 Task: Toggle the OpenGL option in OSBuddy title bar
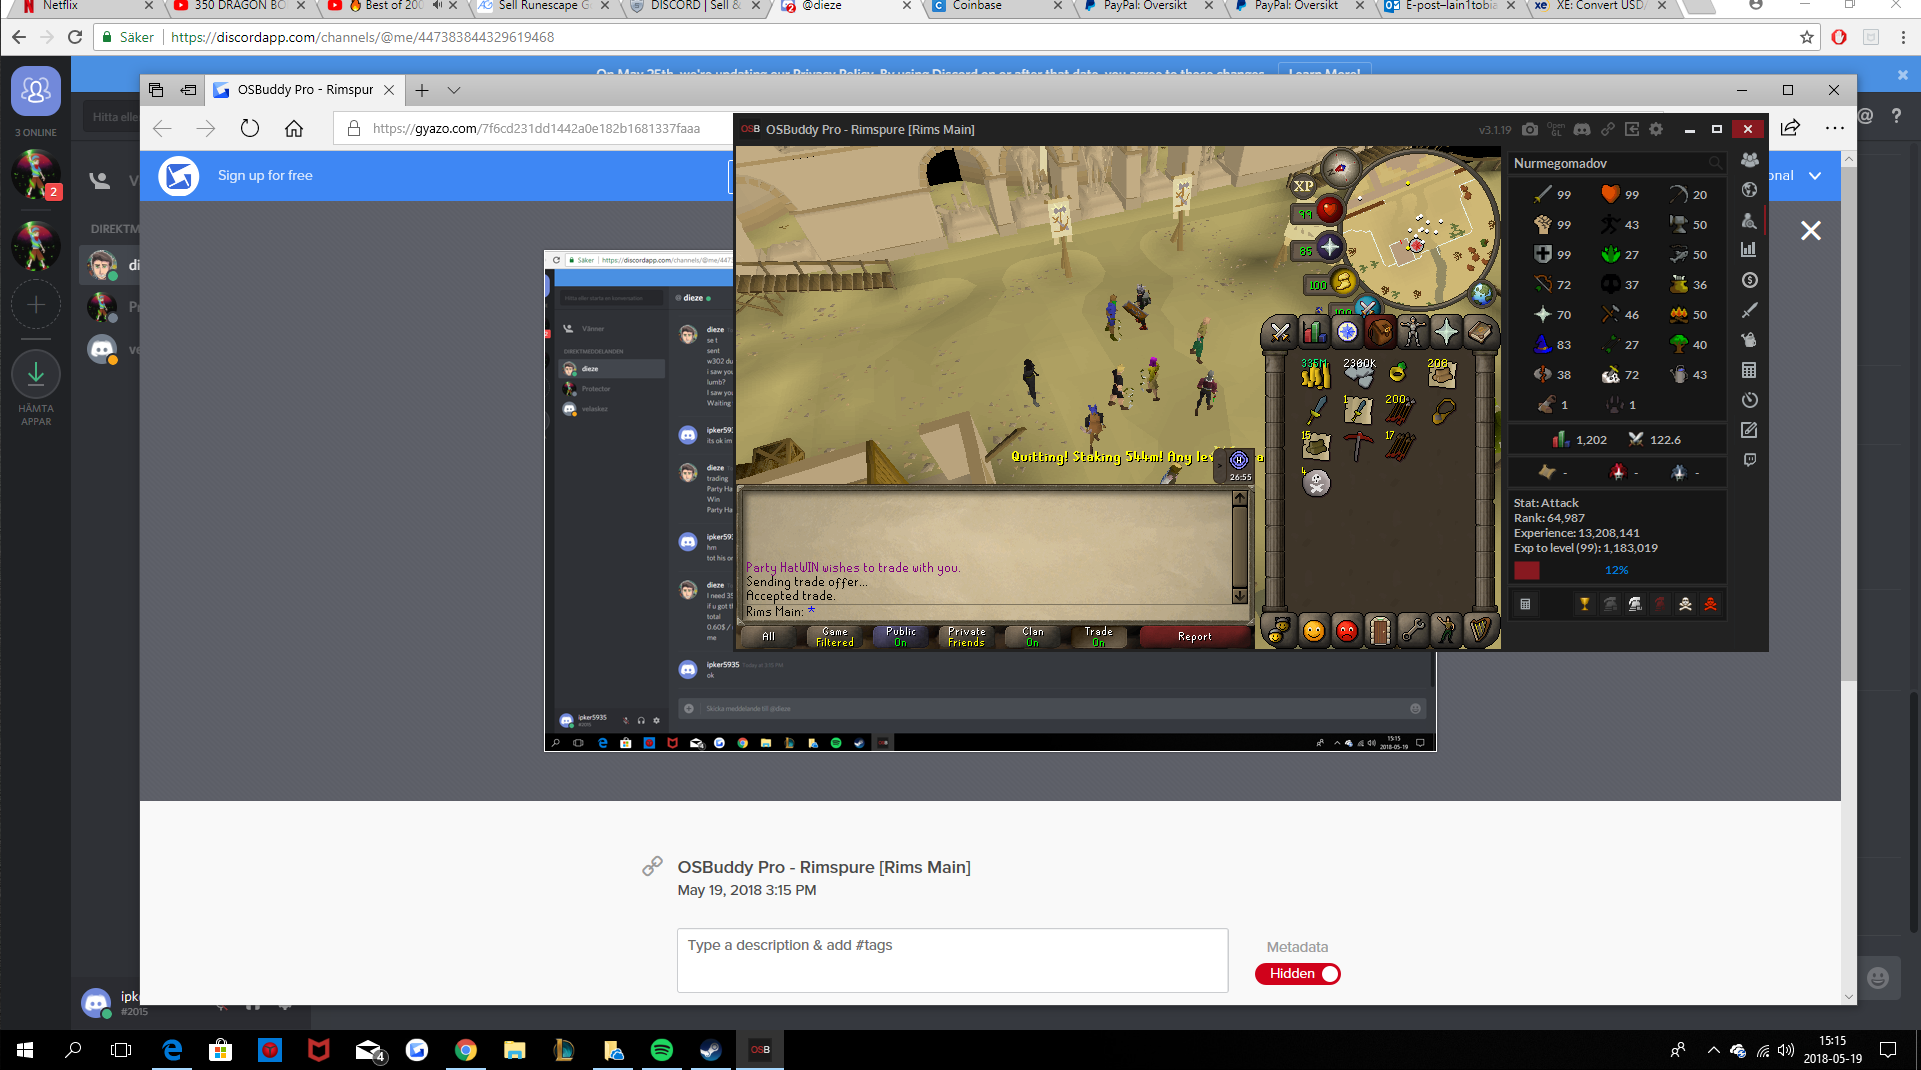(1556, 129)
